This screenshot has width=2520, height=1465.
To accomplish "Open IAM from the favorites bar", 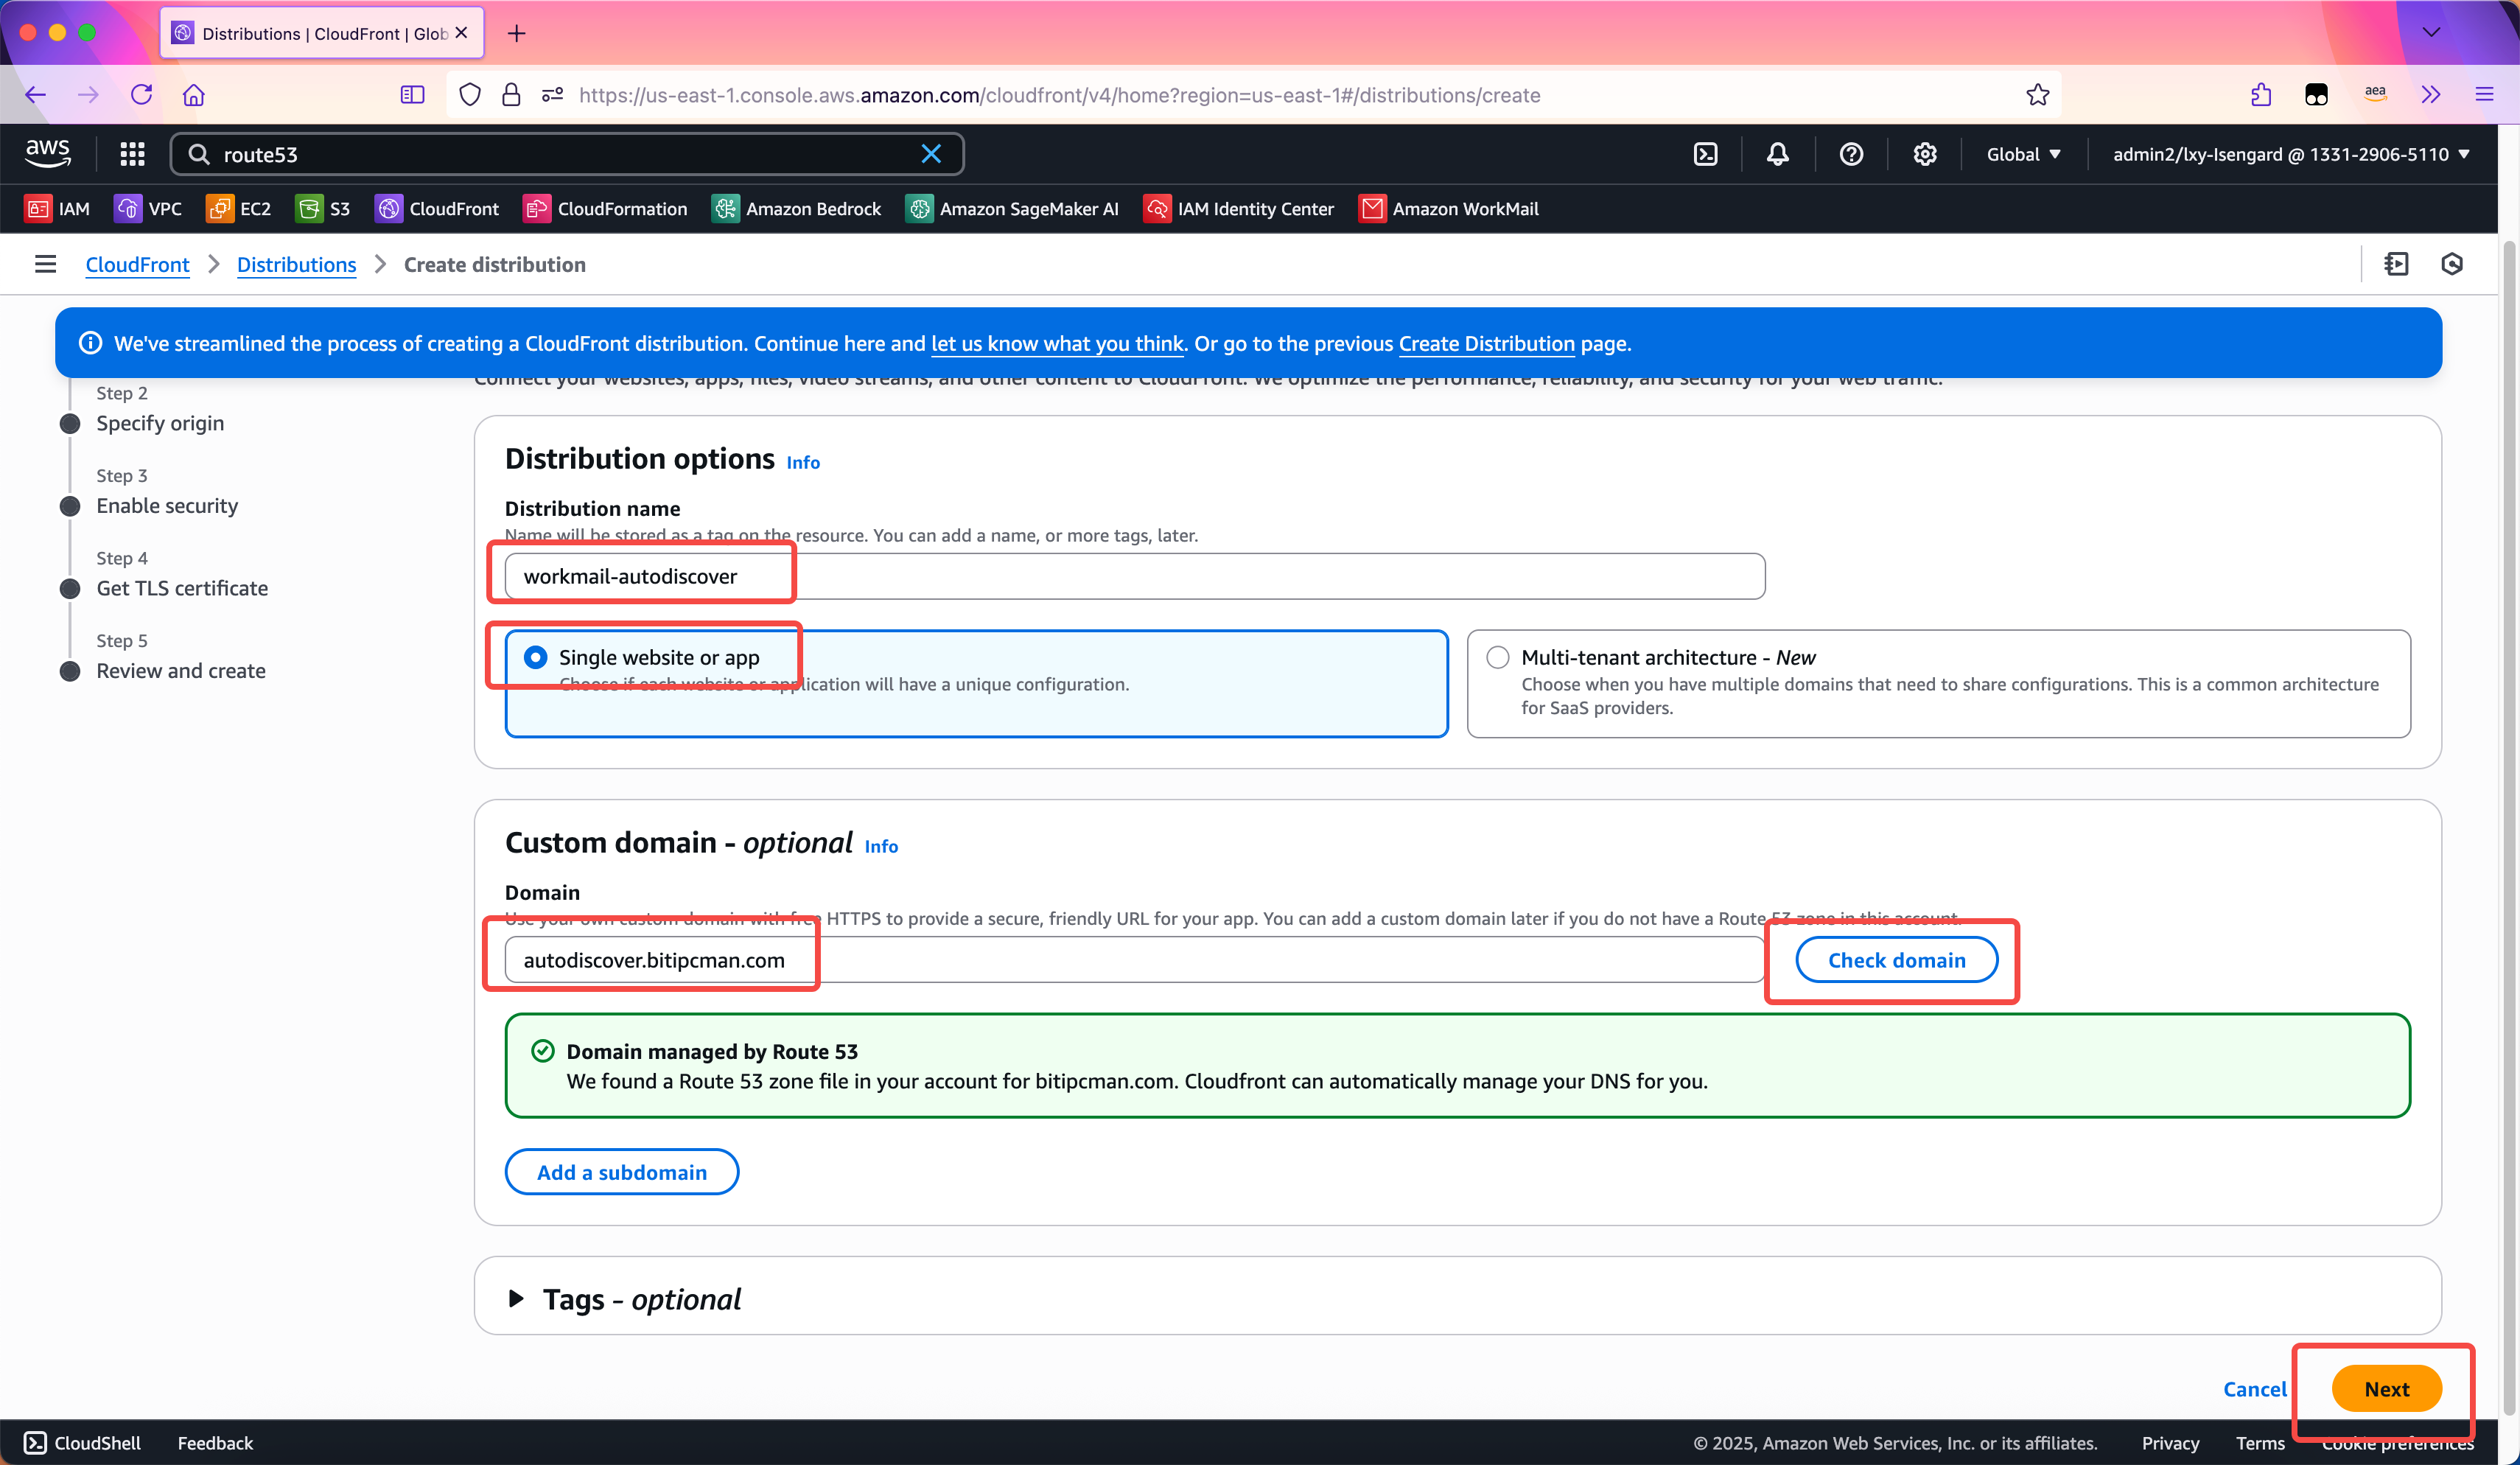I will coord(57,209).
